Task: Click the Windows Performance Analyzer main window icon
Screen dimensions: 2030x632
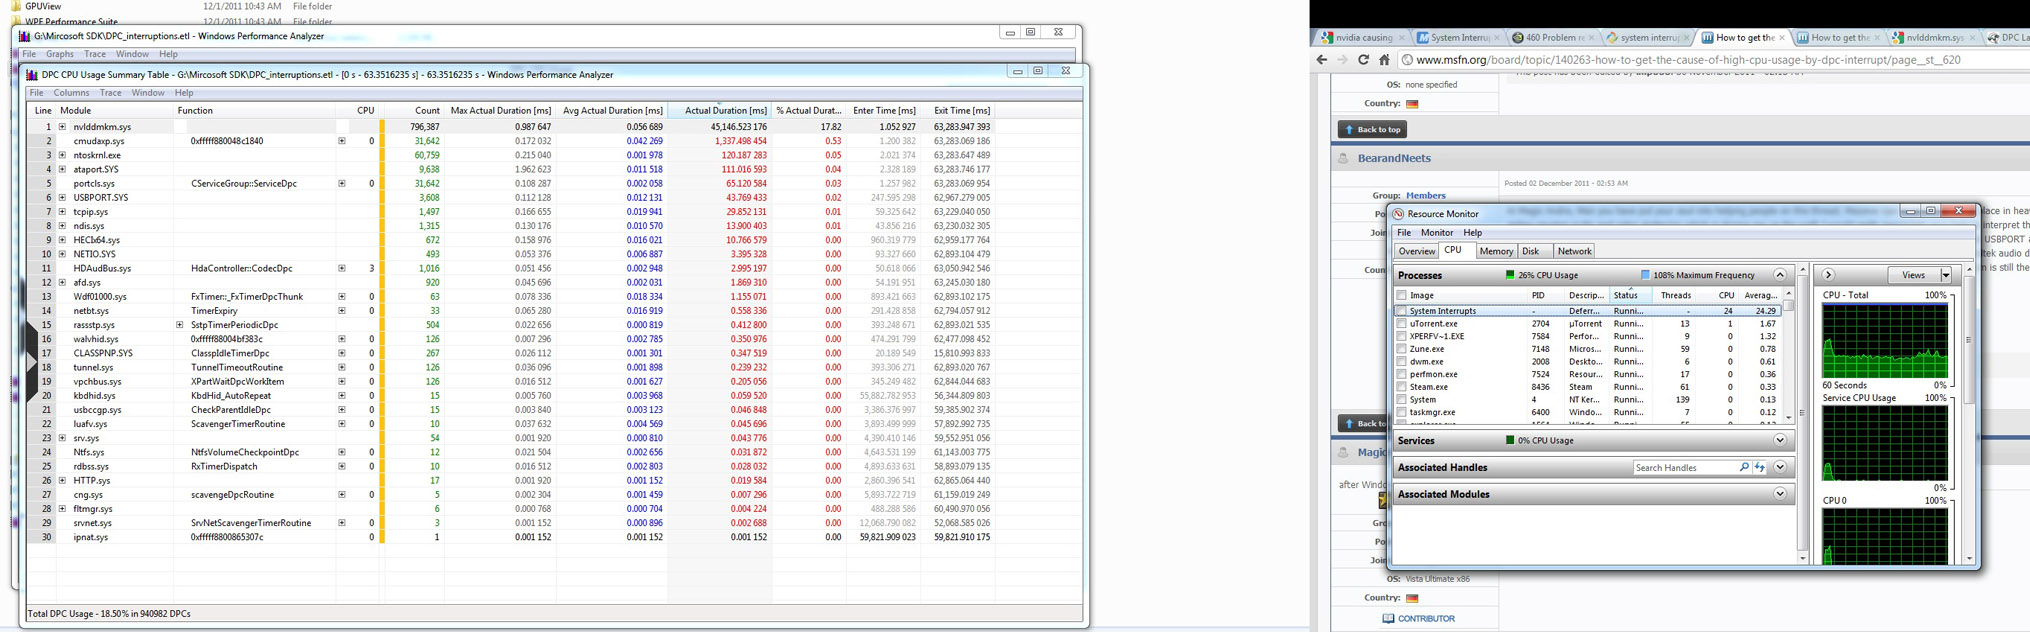Action: coord(25,36)
